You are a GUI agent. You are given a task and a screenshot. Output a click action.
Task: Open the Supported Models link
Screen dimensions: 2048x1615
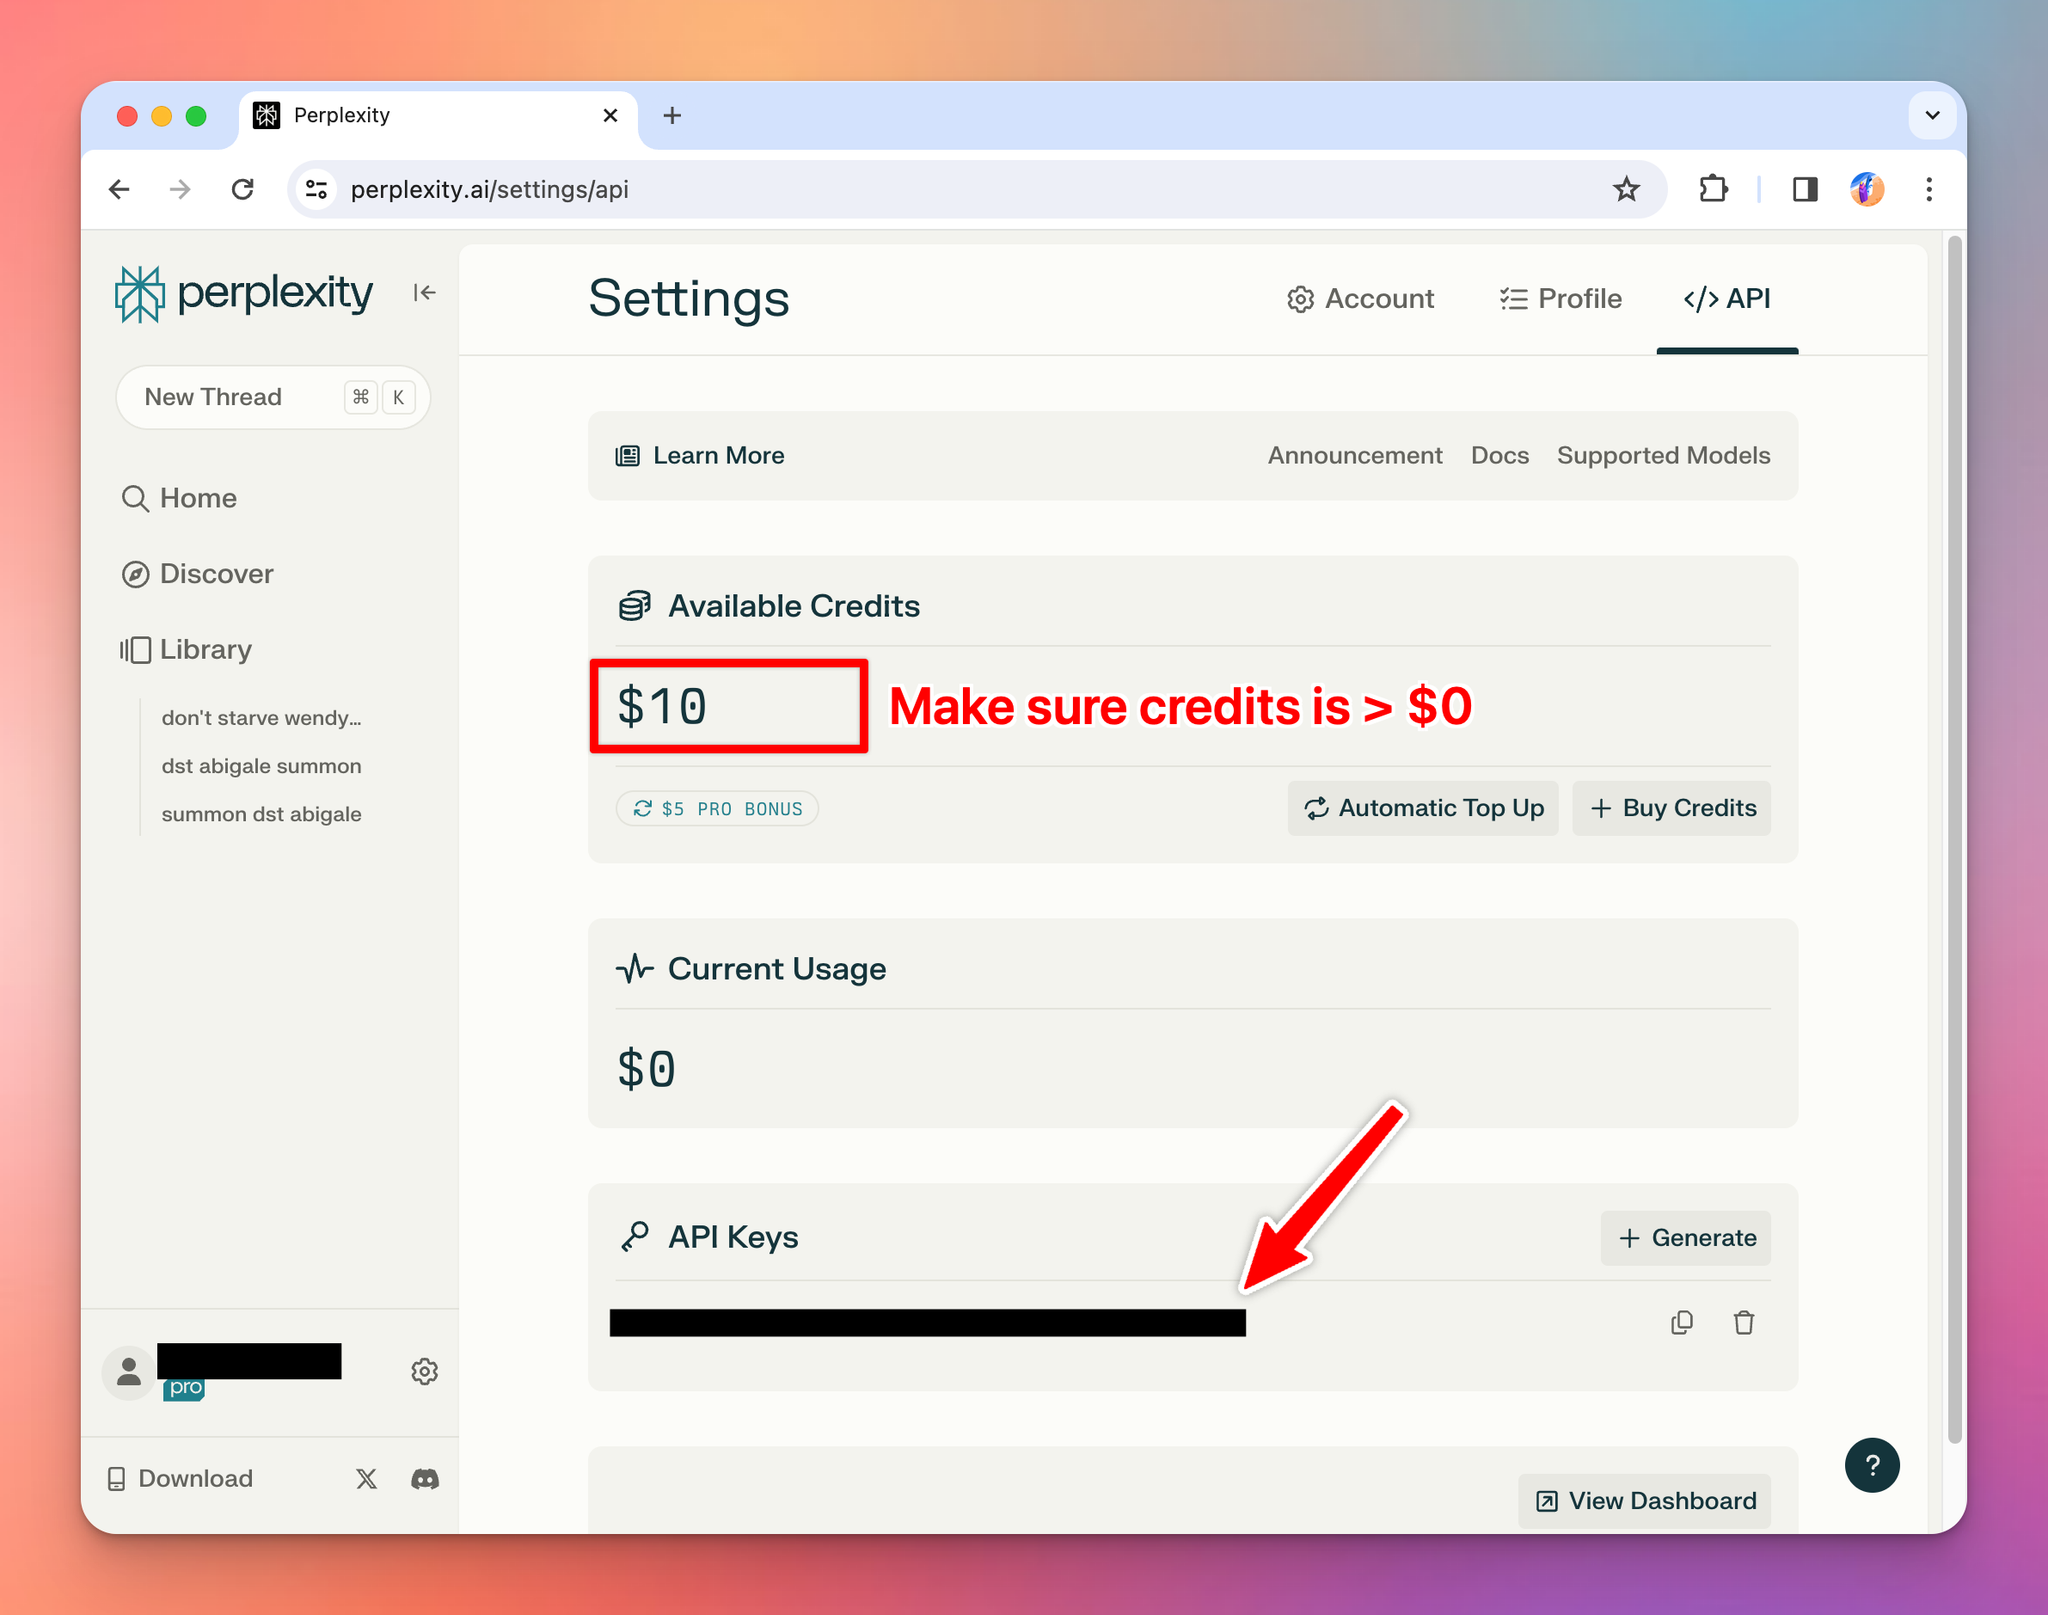(1664, 456)
